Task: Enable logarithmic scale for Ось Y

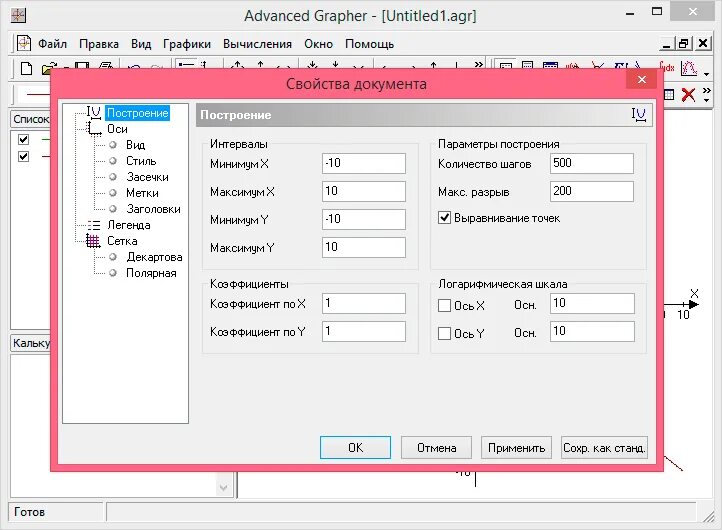Action: tap(444, 333)
